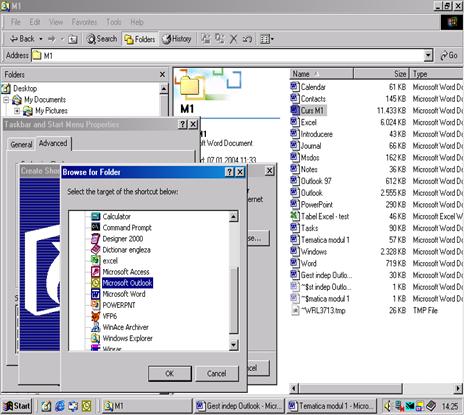Open Help menu in M1 window

[x=137, y=22]
